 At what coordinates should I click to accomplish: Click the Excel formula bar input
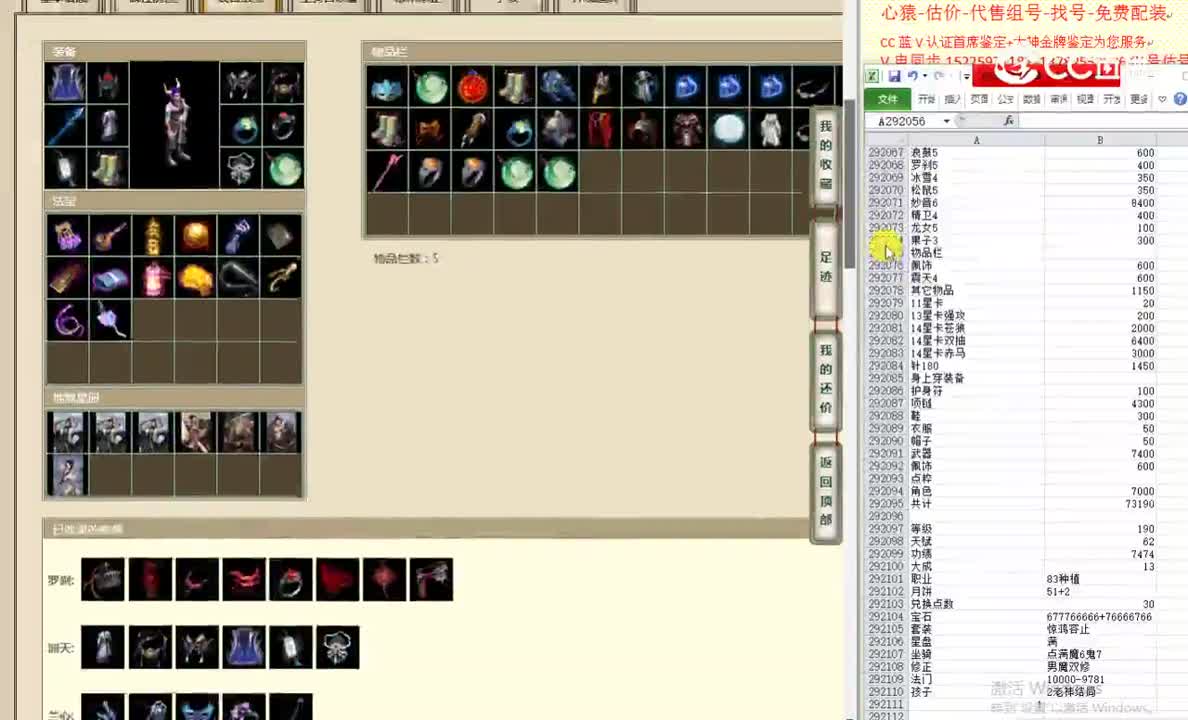(1104, 121)
